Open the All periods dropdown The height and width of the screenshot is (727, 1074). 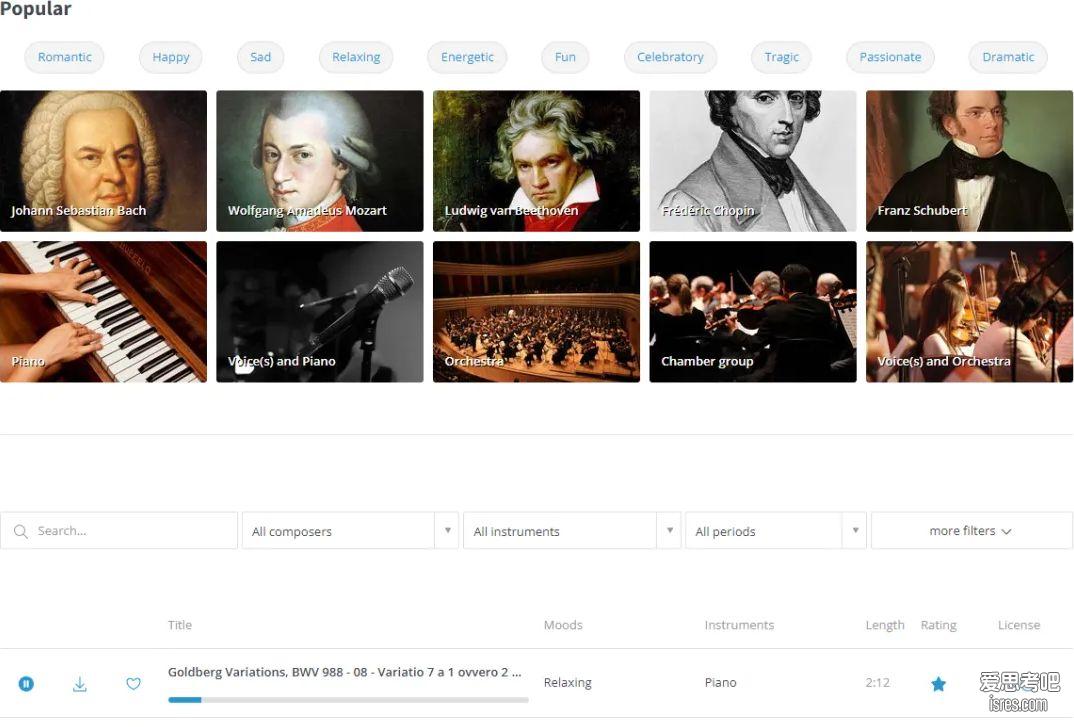point(775,530)
